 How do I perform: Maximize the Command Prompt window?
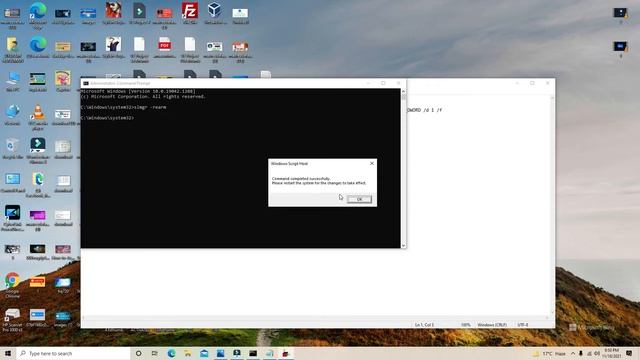(383, 83)
